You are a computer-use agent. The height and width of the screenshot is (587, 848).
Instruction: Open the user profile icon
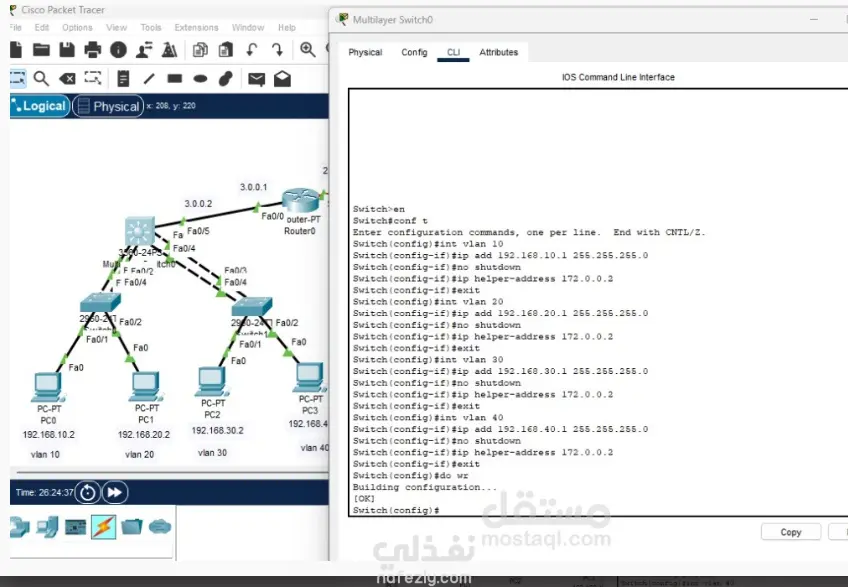[x=144, y=50]
